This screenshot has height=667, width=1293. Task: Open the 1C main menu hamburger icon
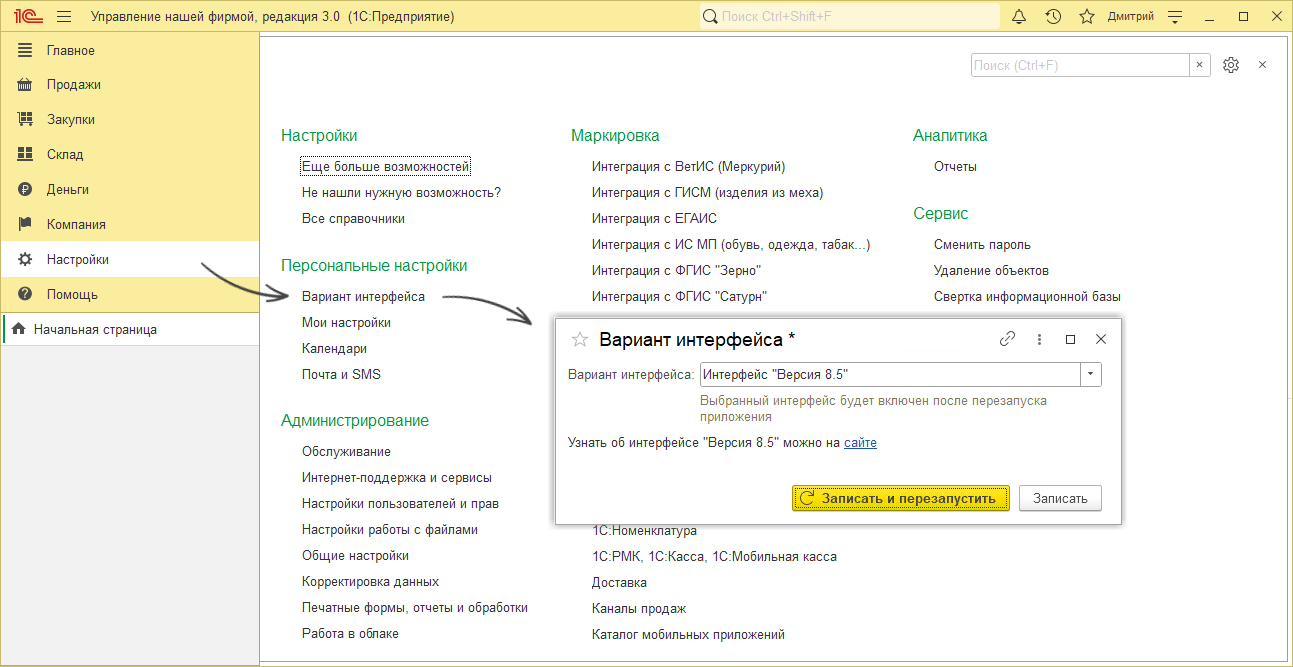pos(64,17)
